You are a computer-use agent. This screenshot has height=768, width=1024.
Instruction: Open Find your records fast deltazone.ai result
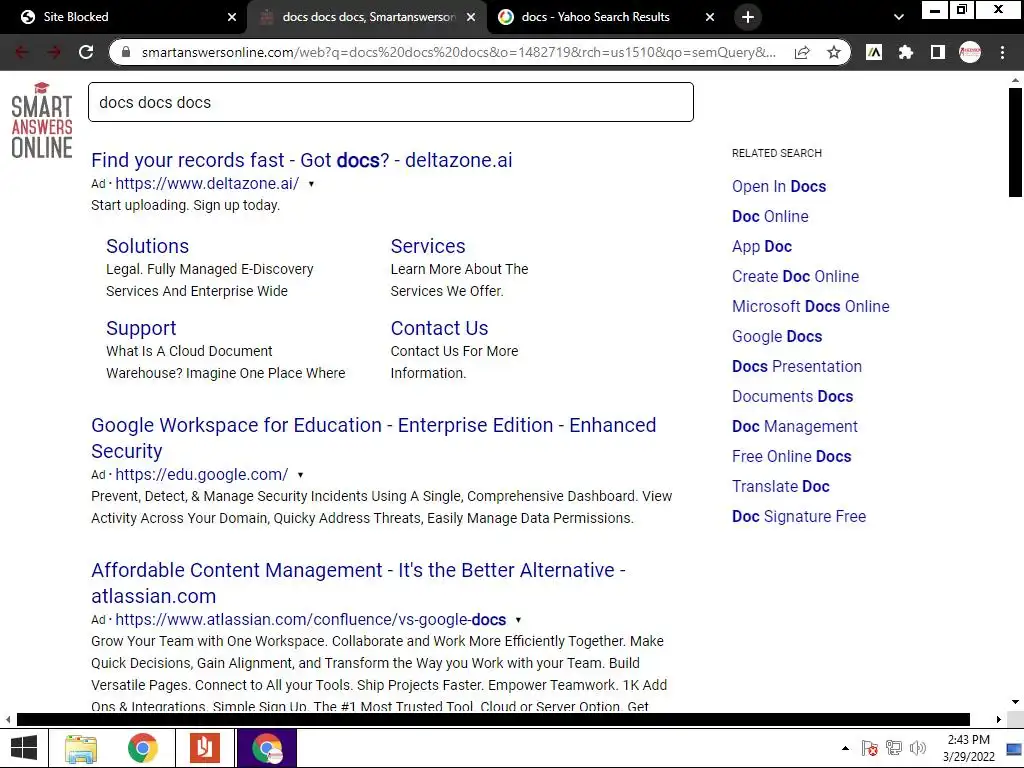point(302,160)
